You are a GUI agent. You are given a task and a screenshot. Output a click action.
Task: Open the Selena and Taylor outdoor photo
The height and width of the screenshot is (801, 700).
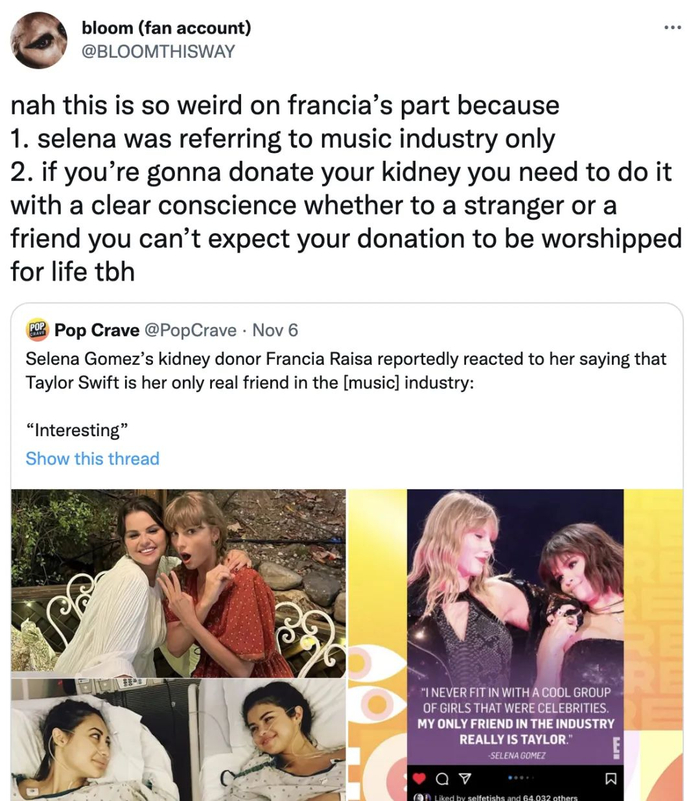click(x=178, y=583)
